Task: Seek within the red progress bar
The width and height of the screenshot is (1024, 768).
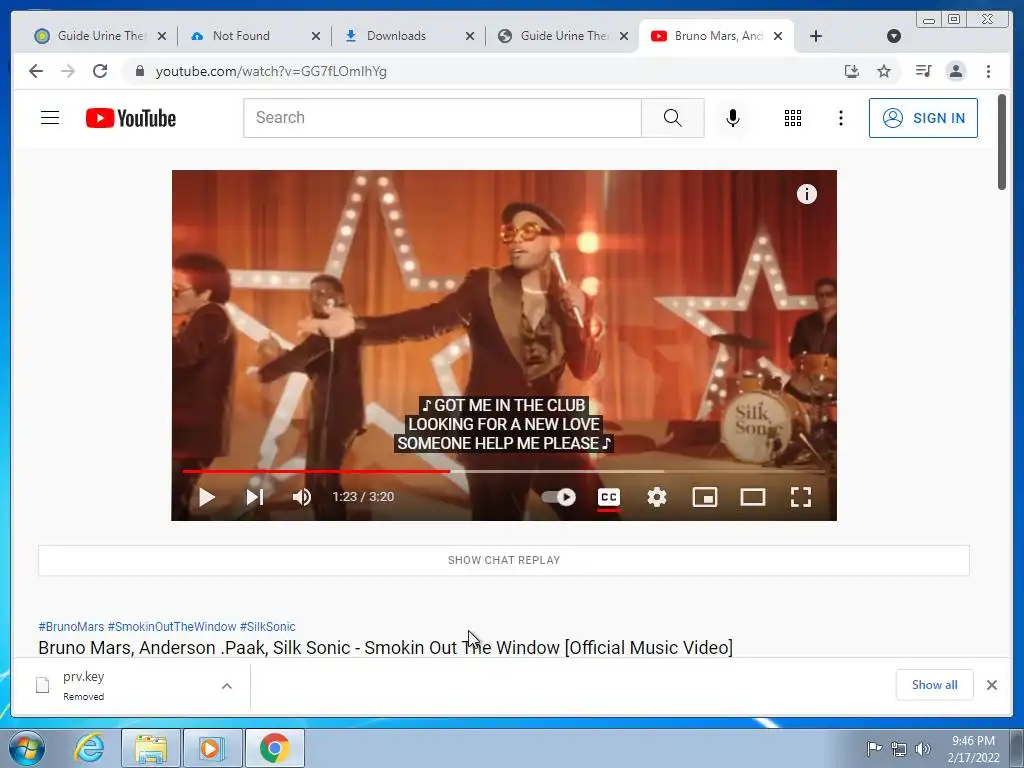Action: coord(316,471)
